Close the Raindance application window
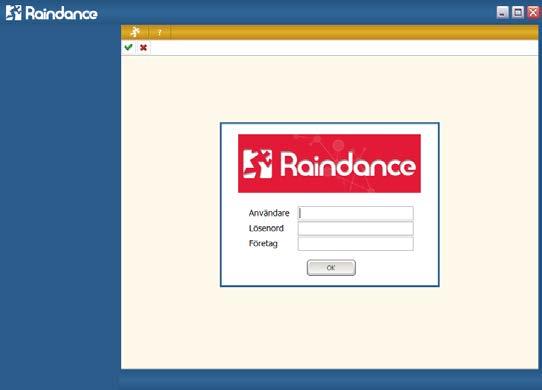 [533, 12]
